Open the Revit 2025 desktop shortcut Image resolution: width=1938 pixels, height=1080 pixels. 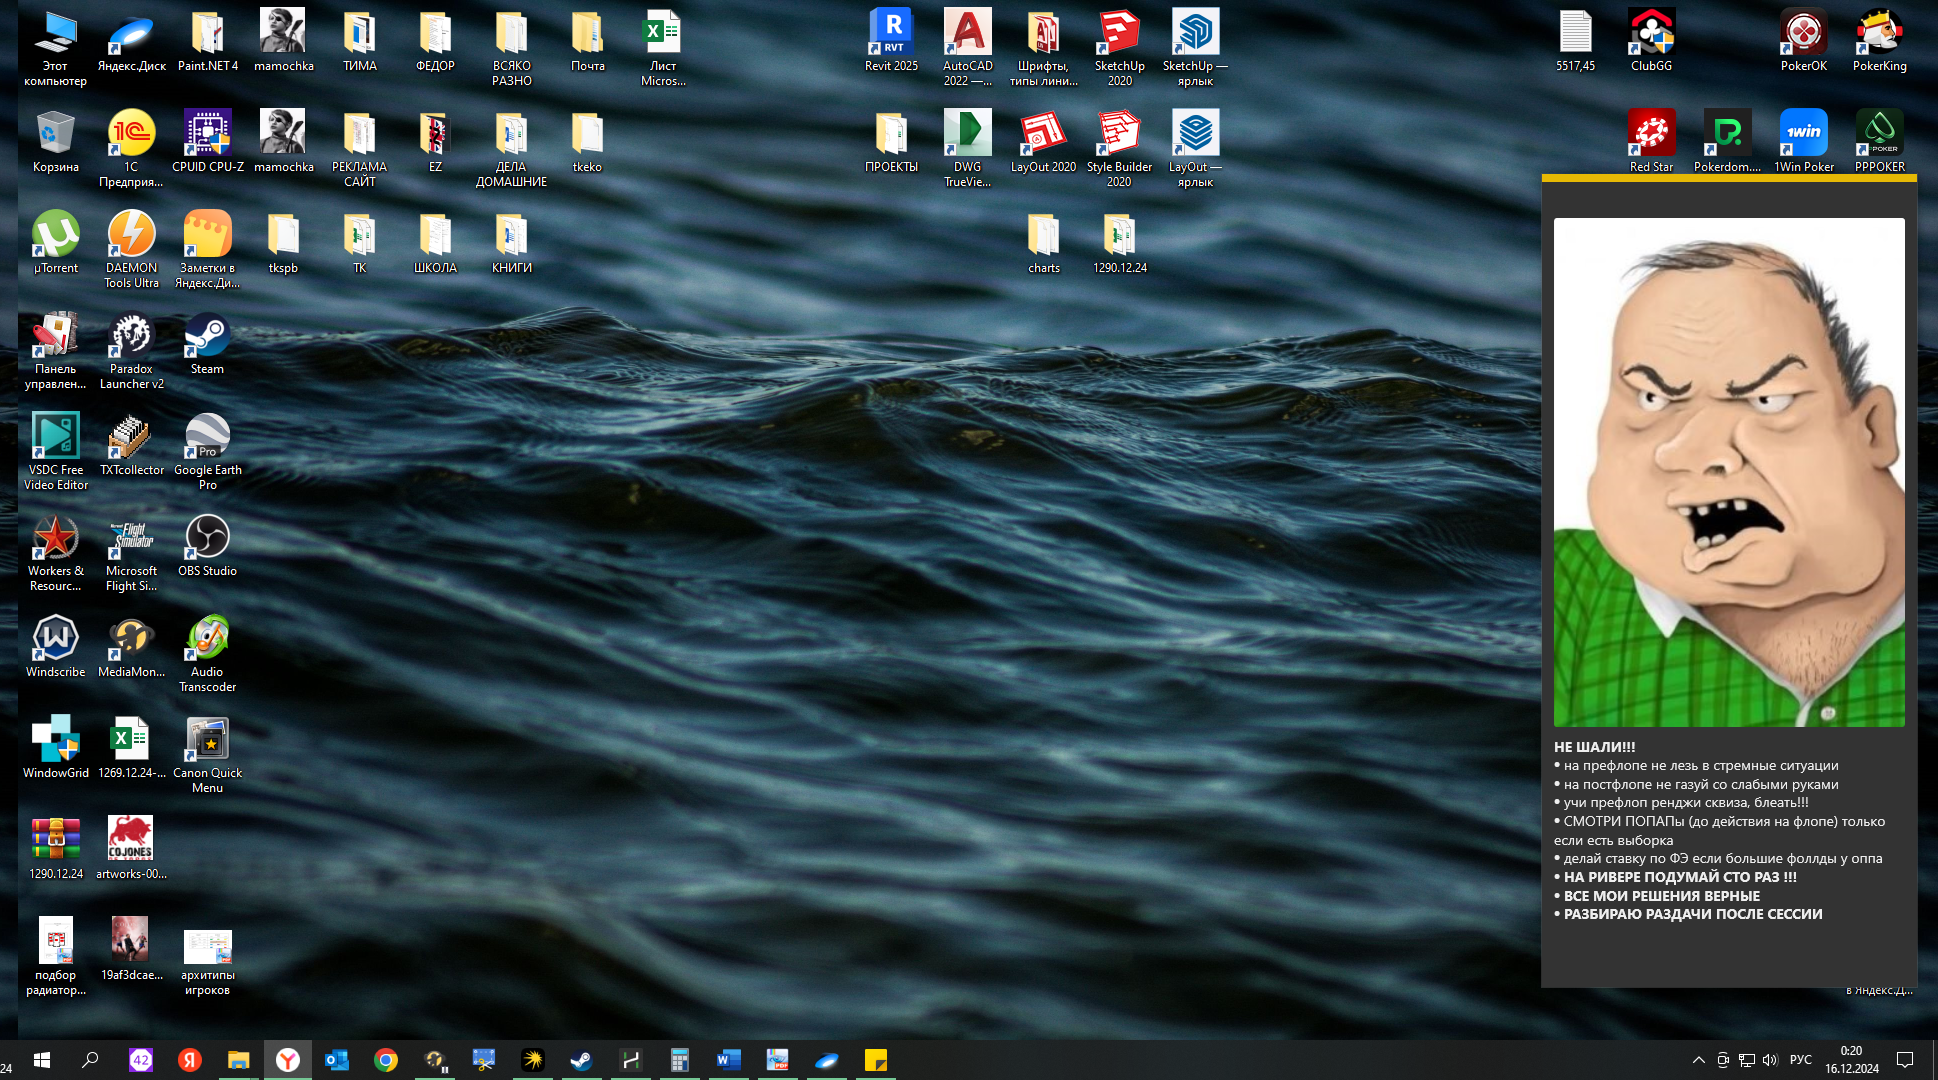[891, 41]
